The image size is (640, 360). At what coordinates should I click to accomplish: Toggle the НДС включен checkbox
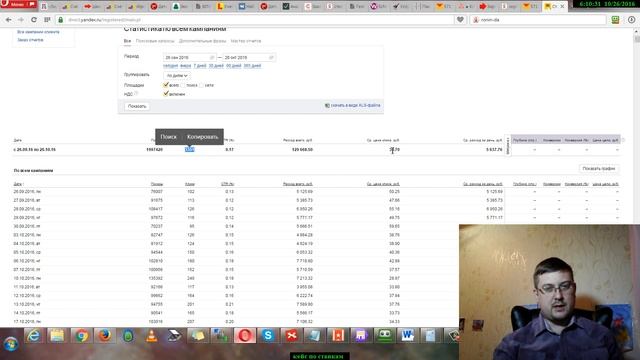(166, 94)
